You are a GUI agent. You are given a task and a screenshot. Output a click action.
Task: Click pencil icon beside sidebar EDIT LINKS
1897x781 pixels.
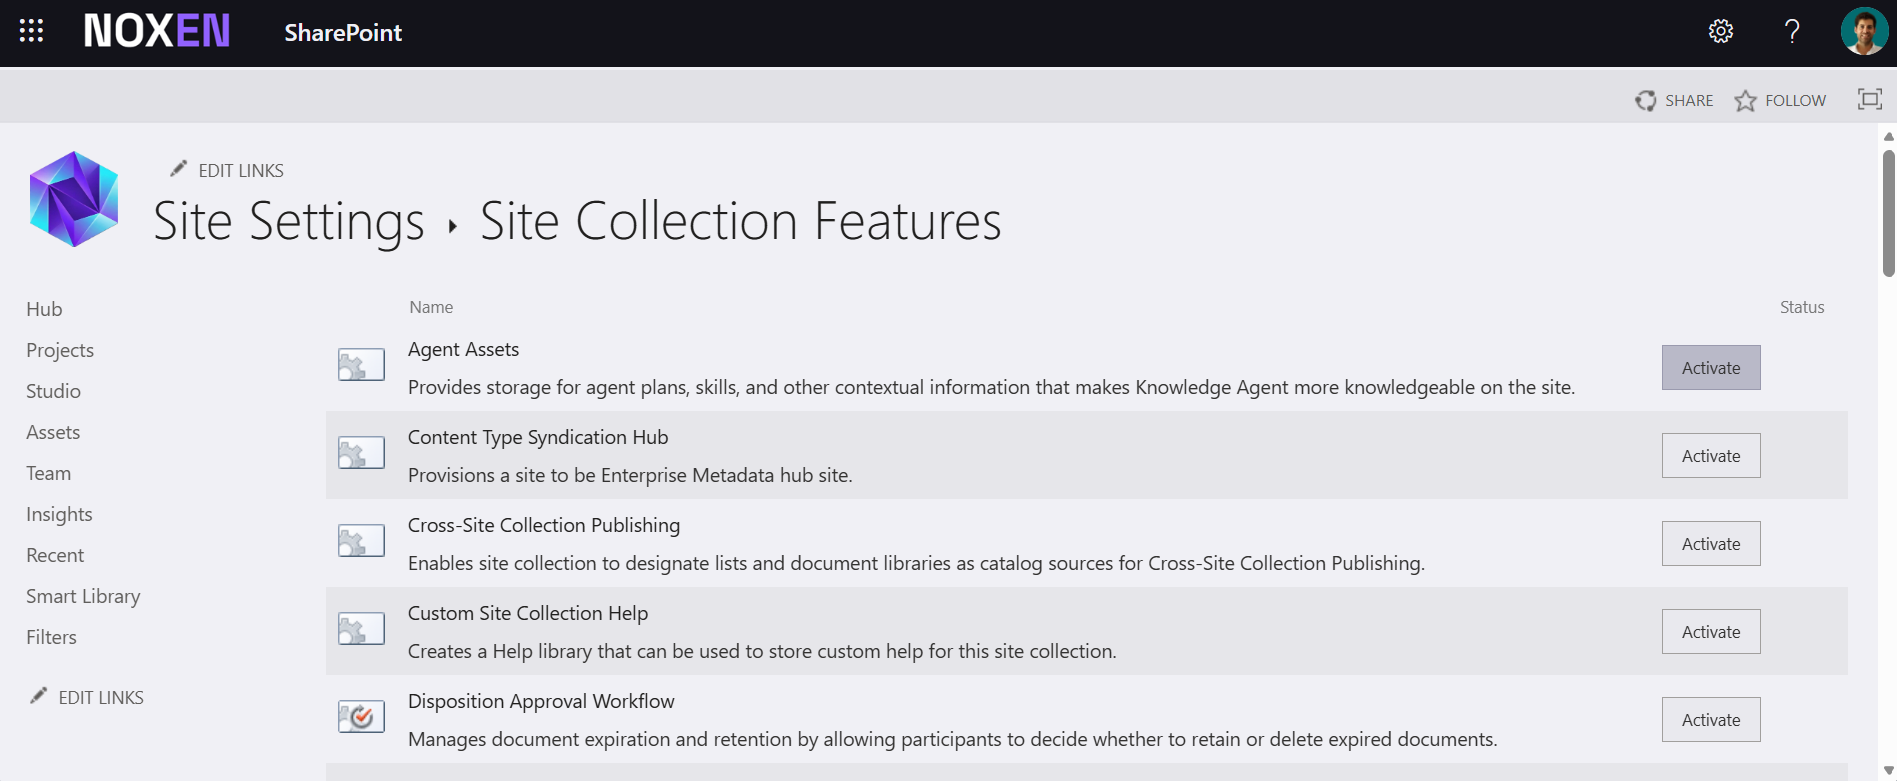[x=38, y=696]
